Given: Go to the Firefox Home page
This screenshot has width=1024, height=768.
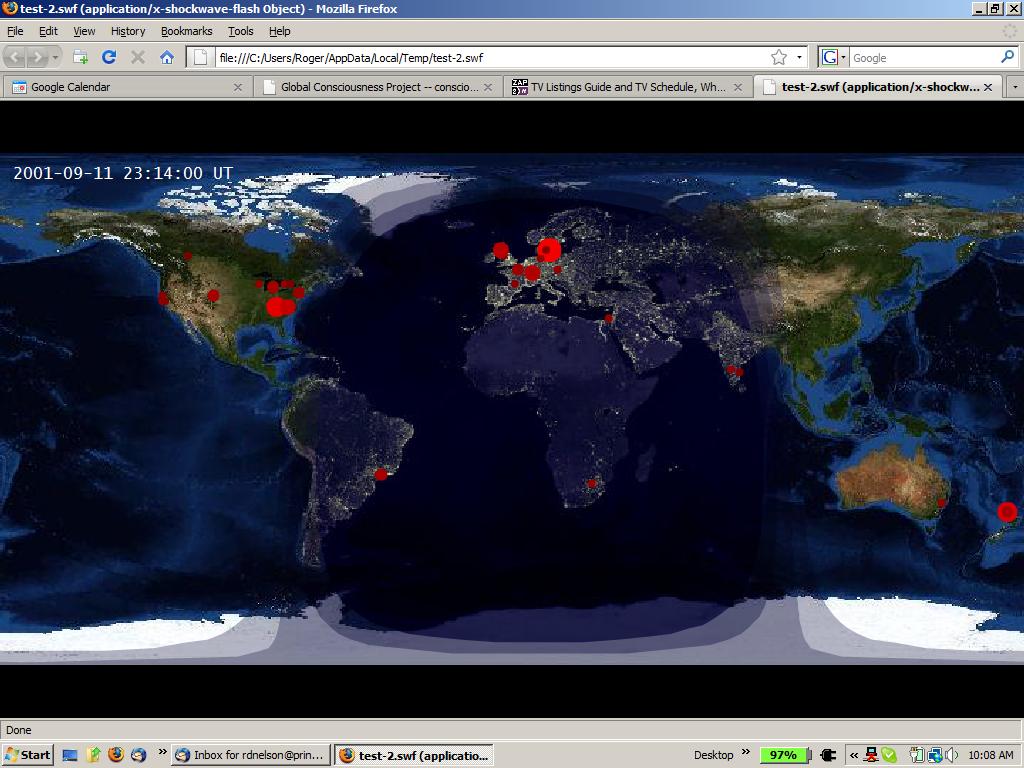Looking at the screenshot, I should pyautogui.click(x=167, y=58).
